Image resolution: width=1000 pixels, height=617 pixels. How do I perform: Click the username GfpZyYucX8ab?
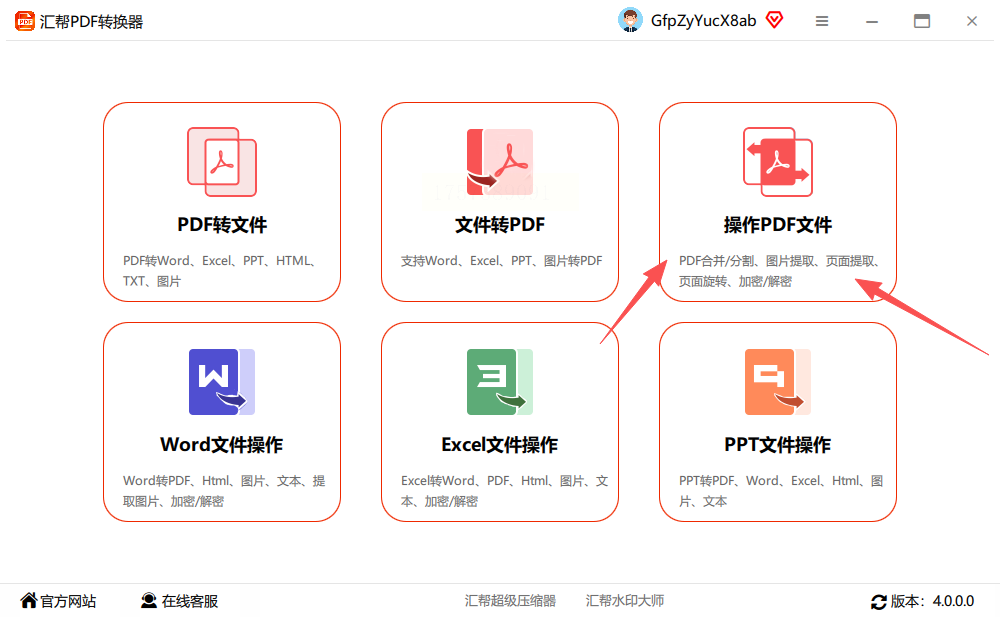point(703,21)
